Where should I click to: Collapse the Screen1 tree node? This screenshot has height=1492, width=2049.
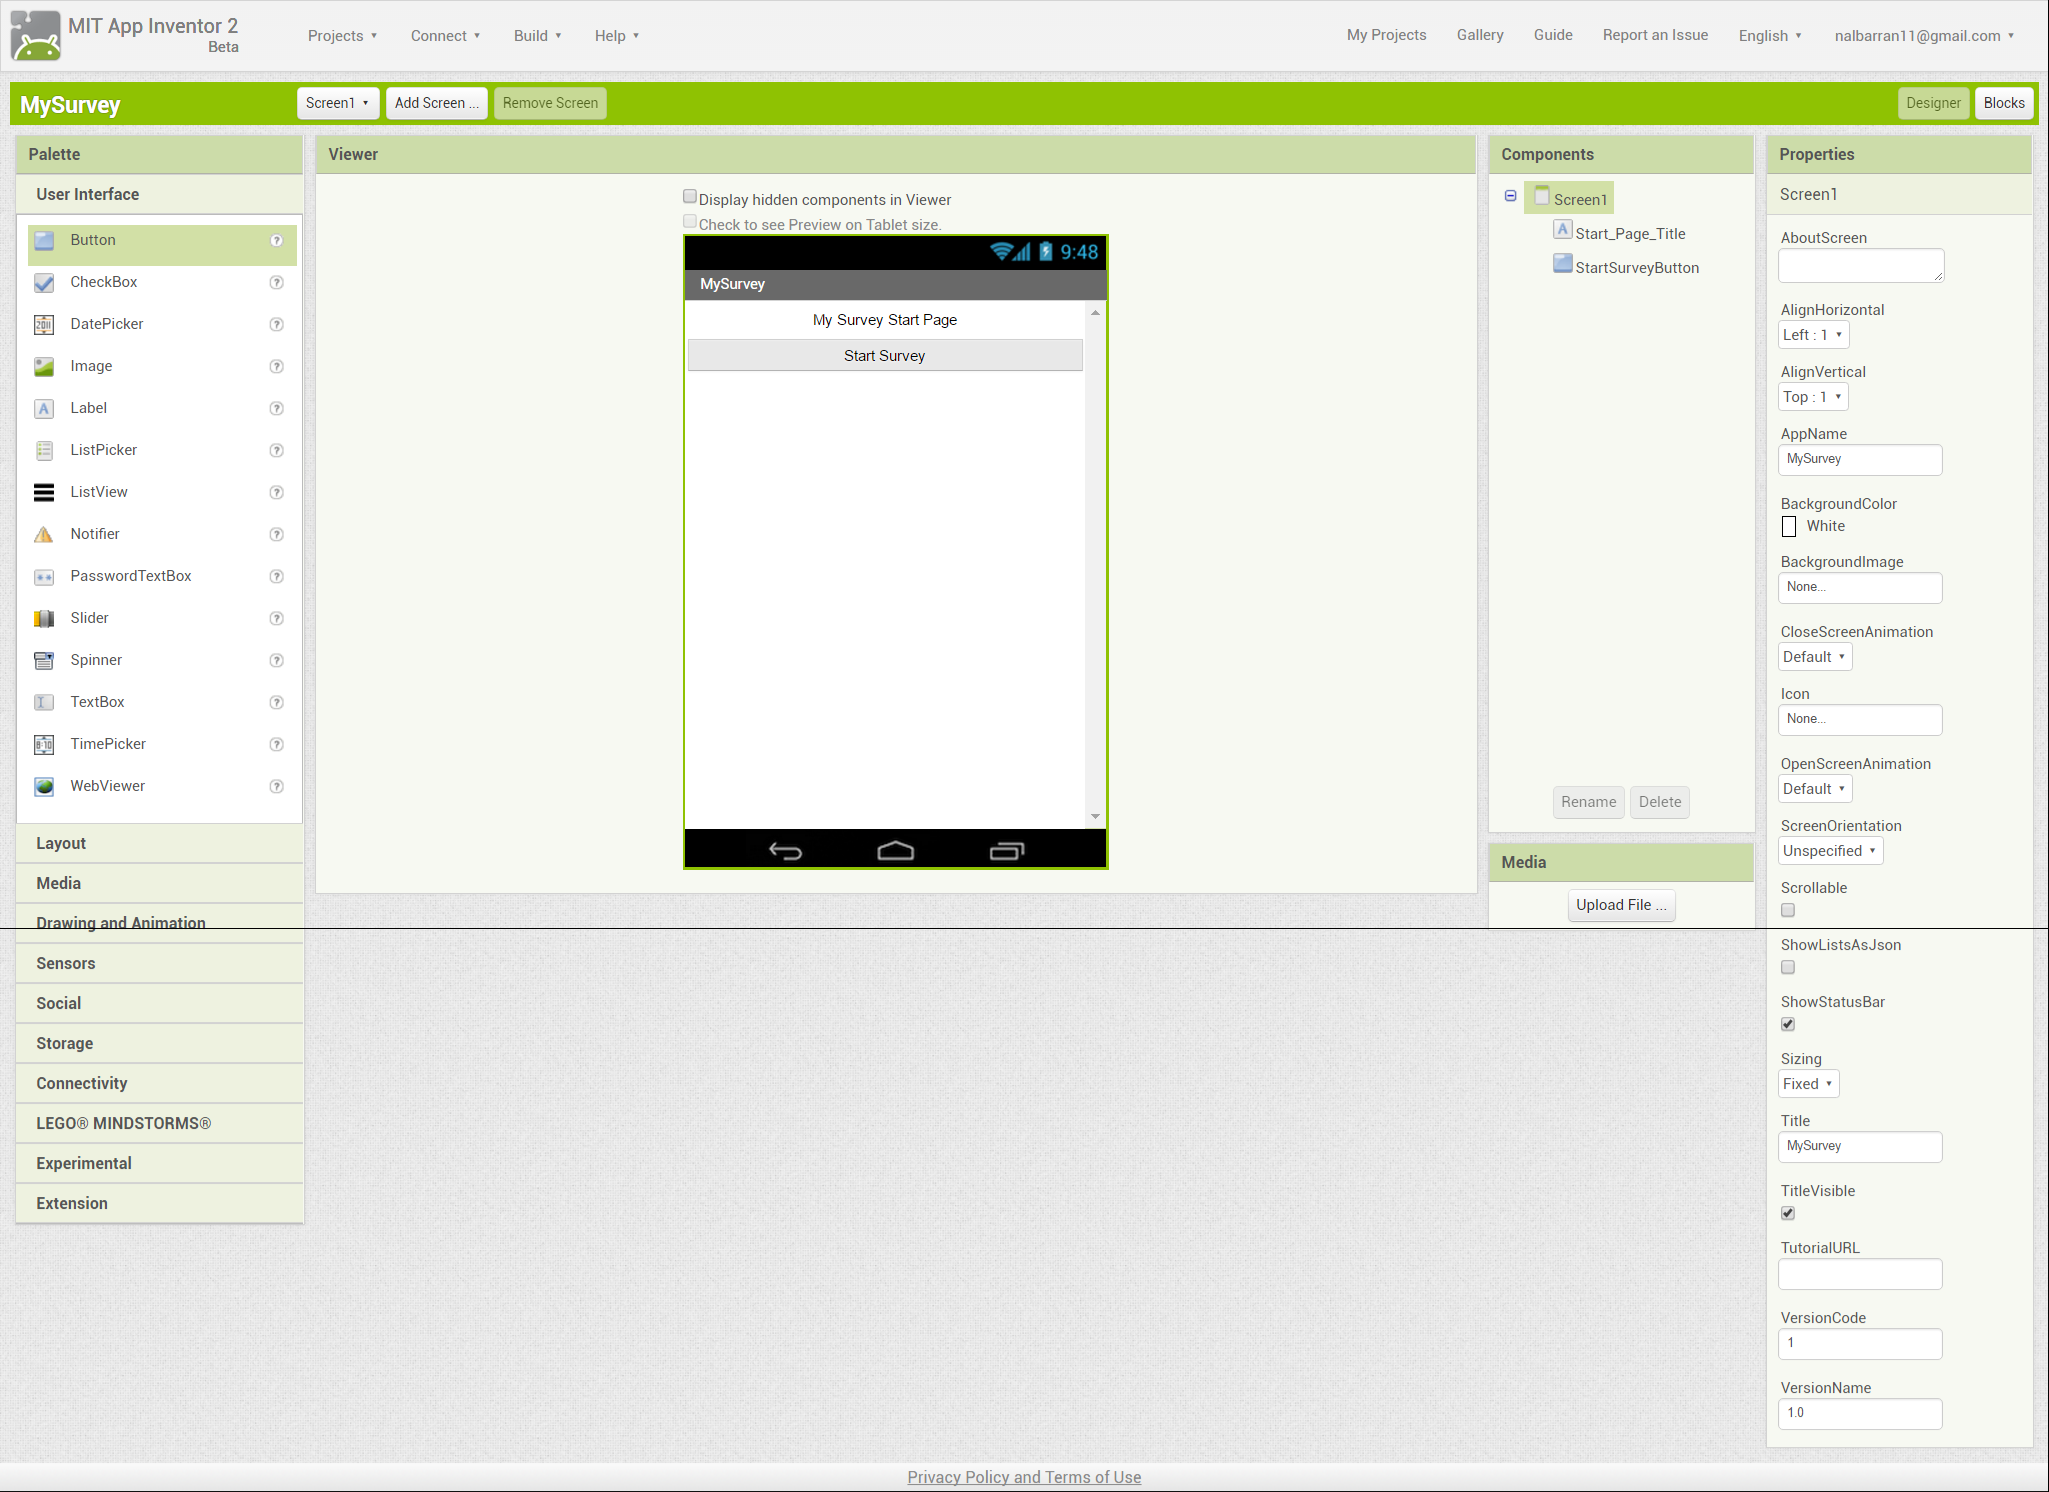[1511, 196]
